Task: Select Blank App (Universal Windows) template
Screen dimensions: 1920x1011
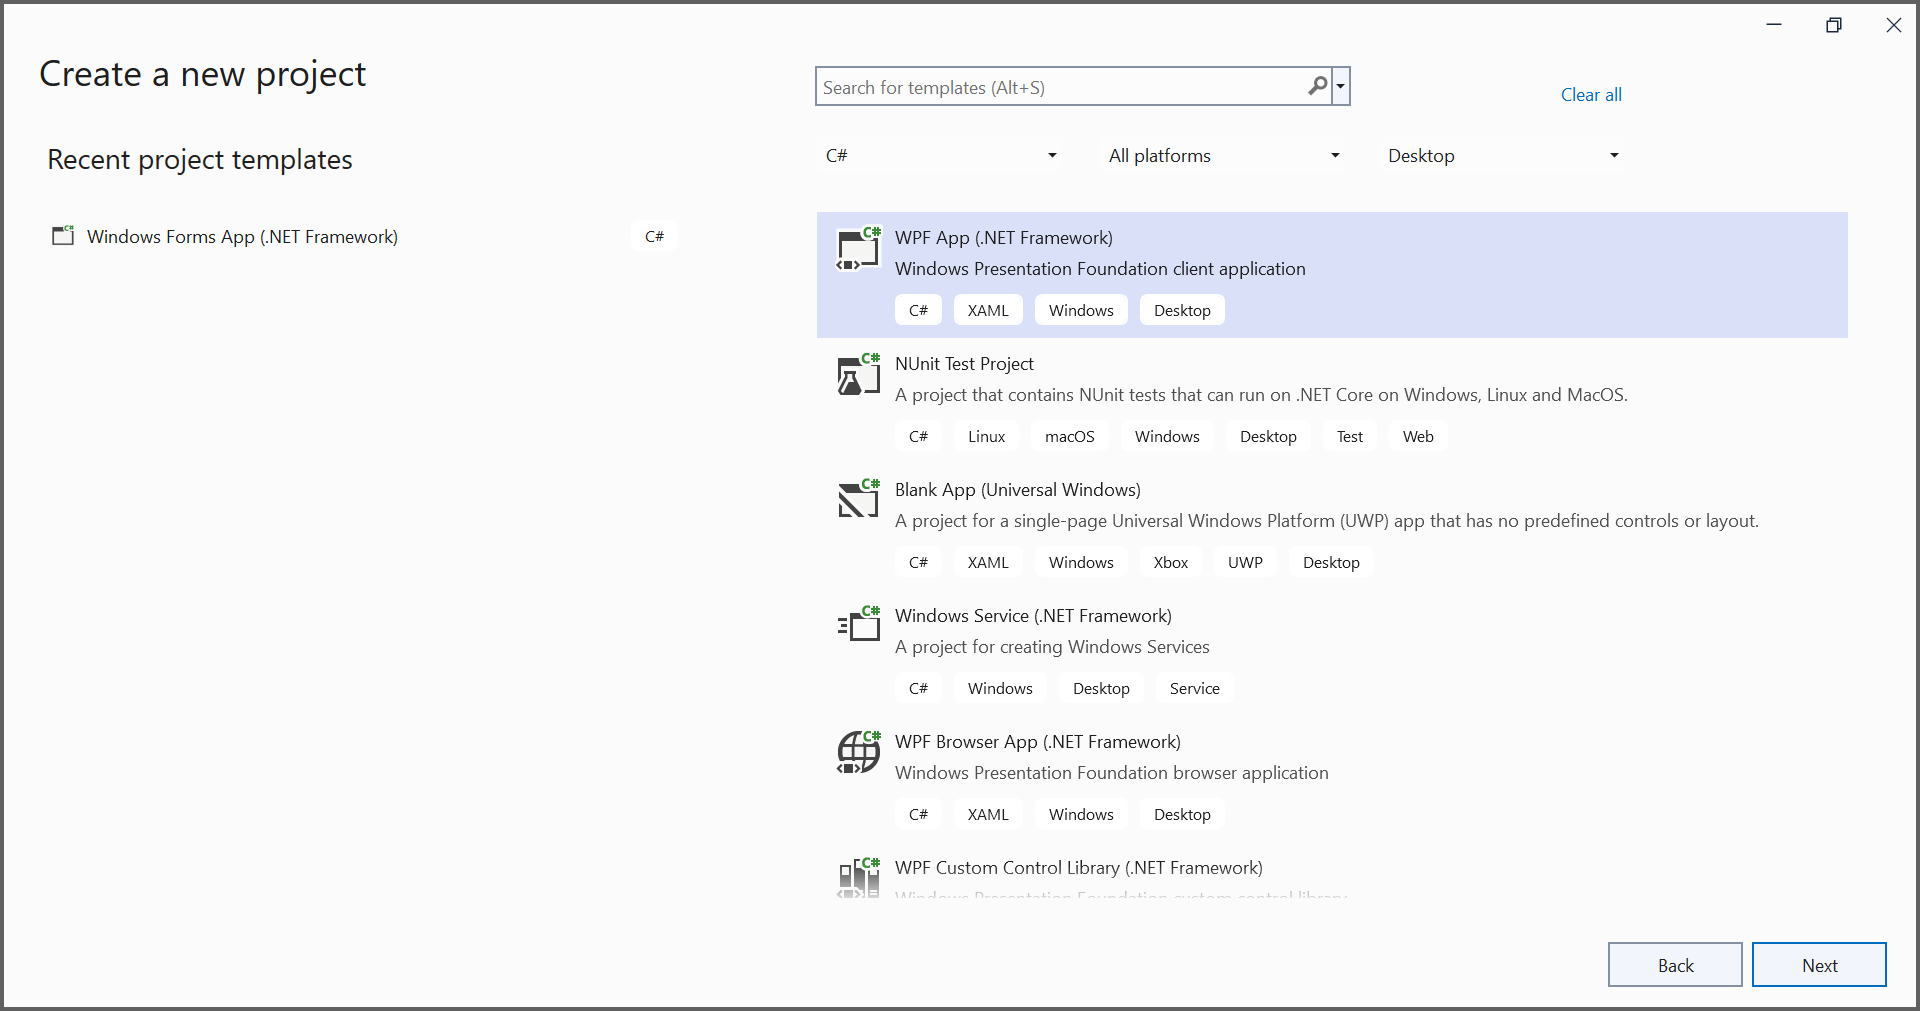Action: coord(1332,527)
